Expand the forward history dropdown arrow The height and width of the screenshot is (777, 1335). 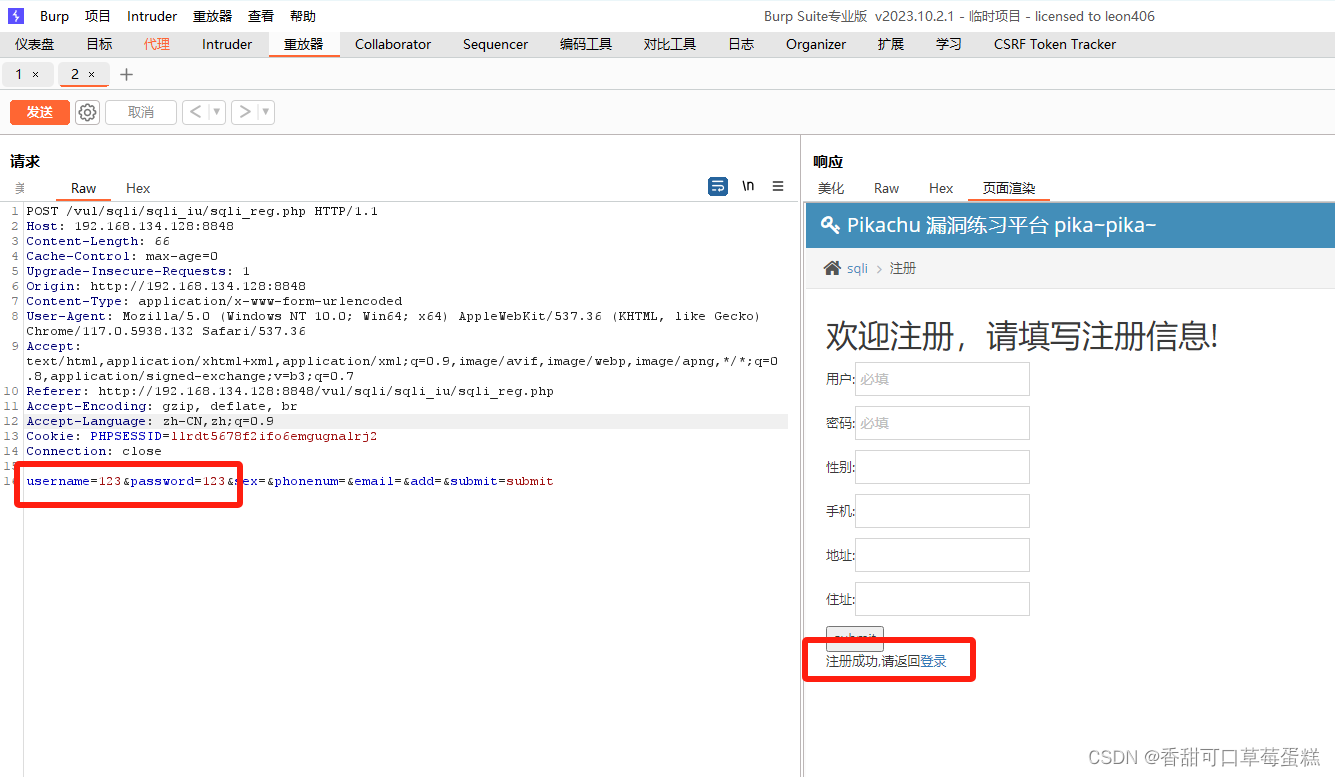266,112
